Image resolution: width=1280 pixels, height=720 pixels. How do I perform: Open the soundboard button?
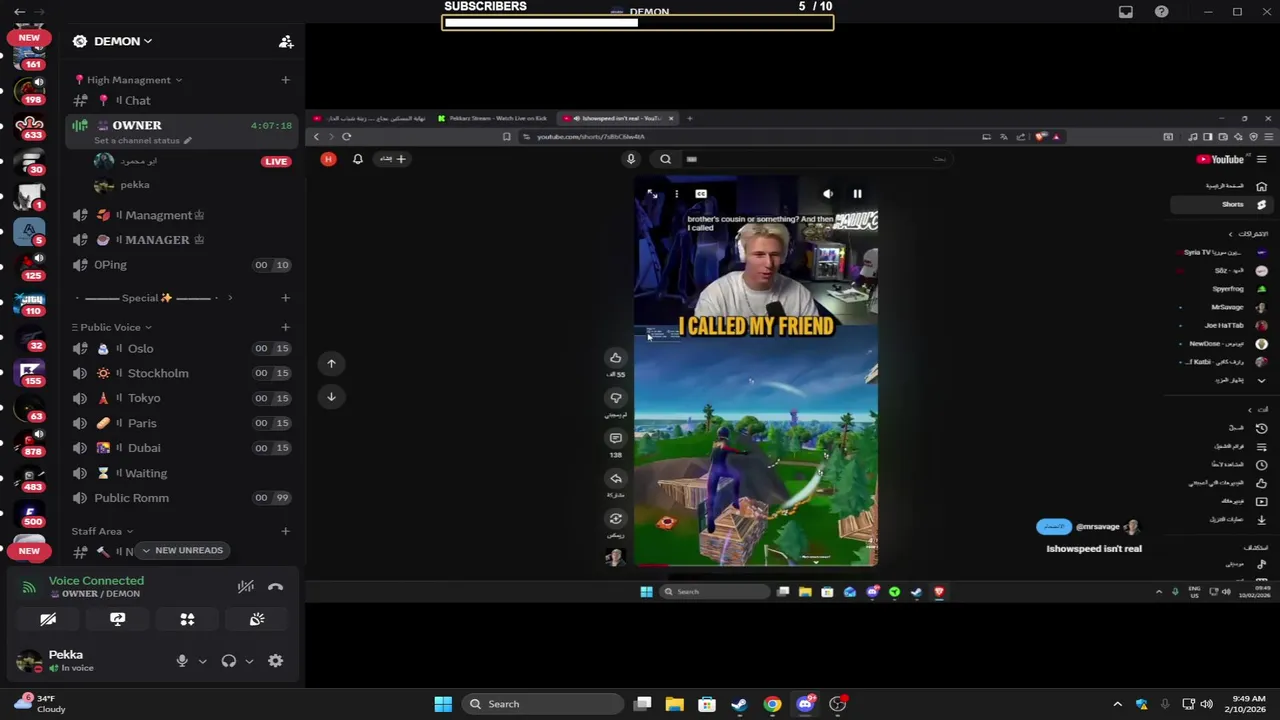click(257, 619)
